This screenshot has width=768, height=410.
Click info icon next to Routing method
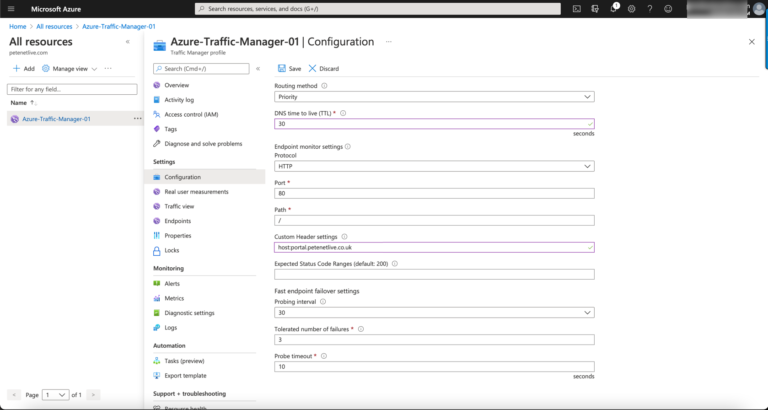point(324,86)
